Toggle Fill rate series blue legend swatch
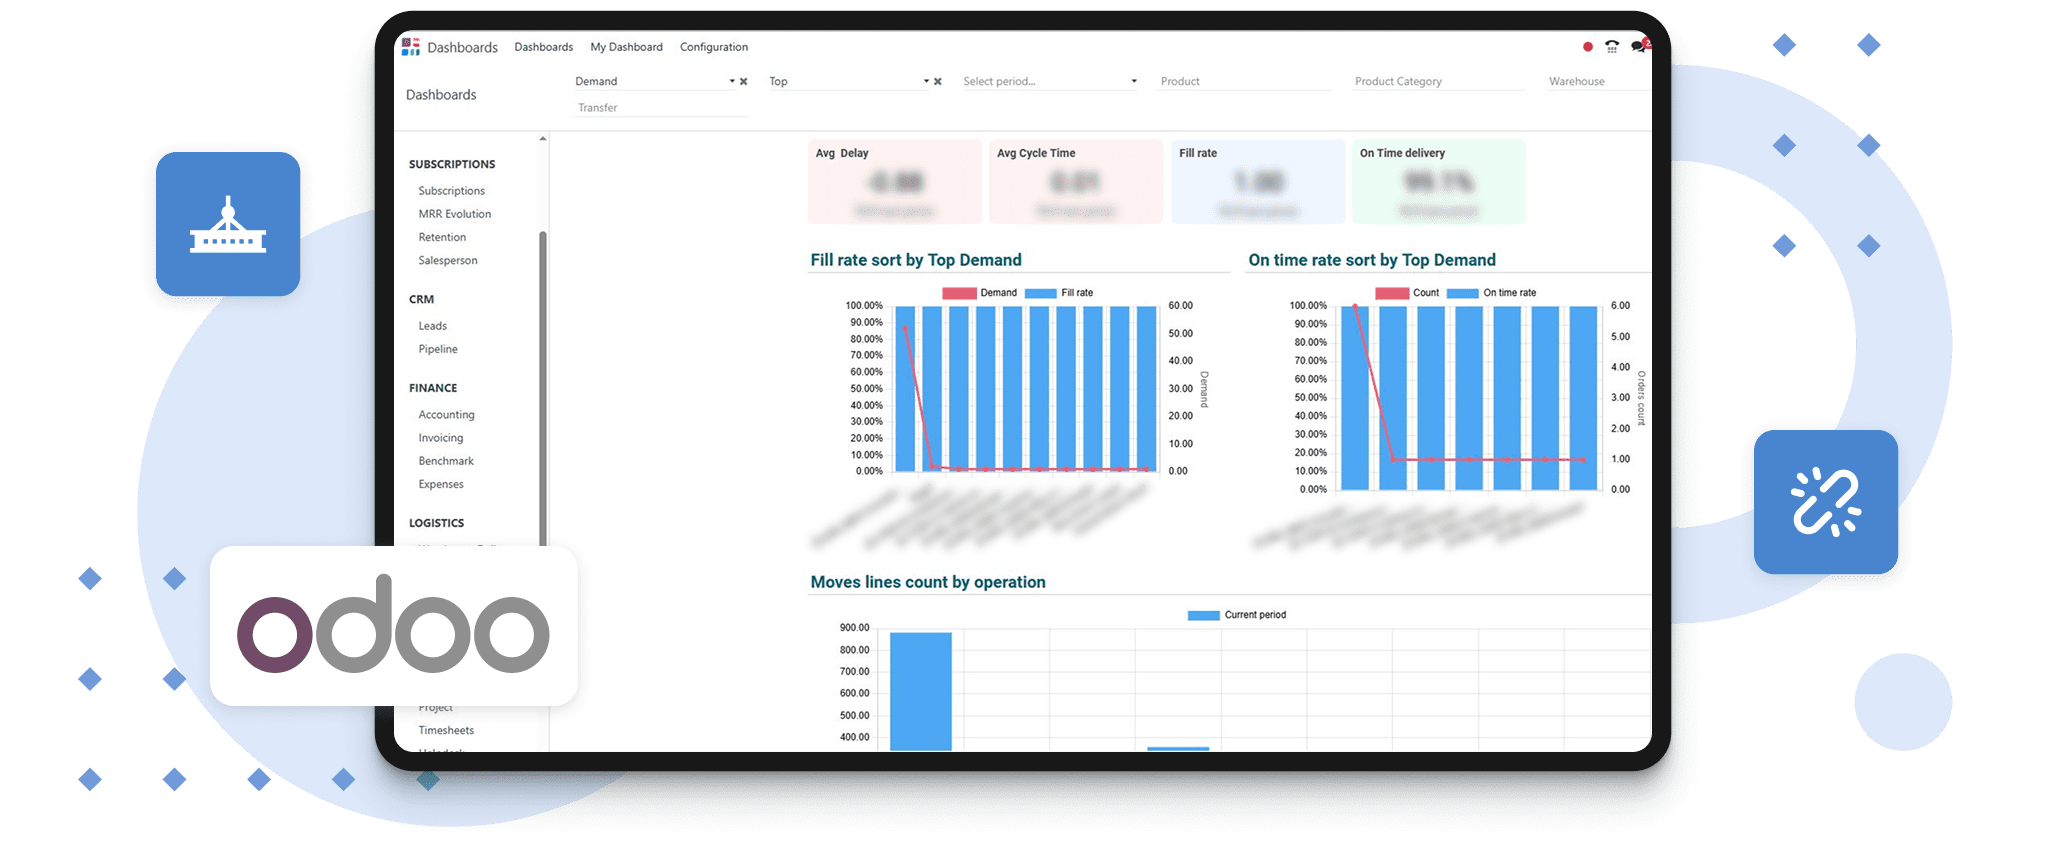This screenshot has height=843, width=2049. click(x=1041, y=293)
